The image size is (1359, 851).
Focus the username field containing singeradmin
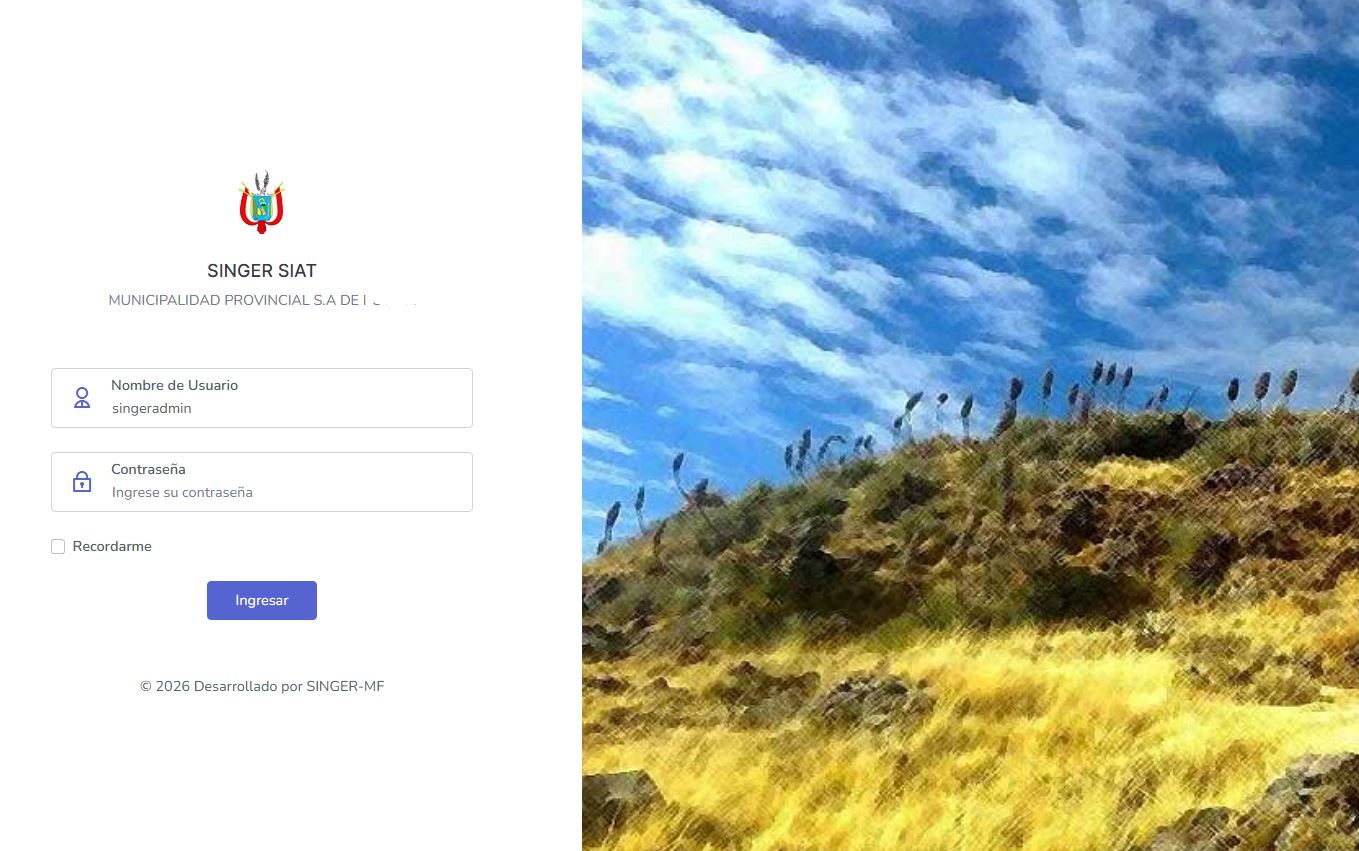click(262, 398)
